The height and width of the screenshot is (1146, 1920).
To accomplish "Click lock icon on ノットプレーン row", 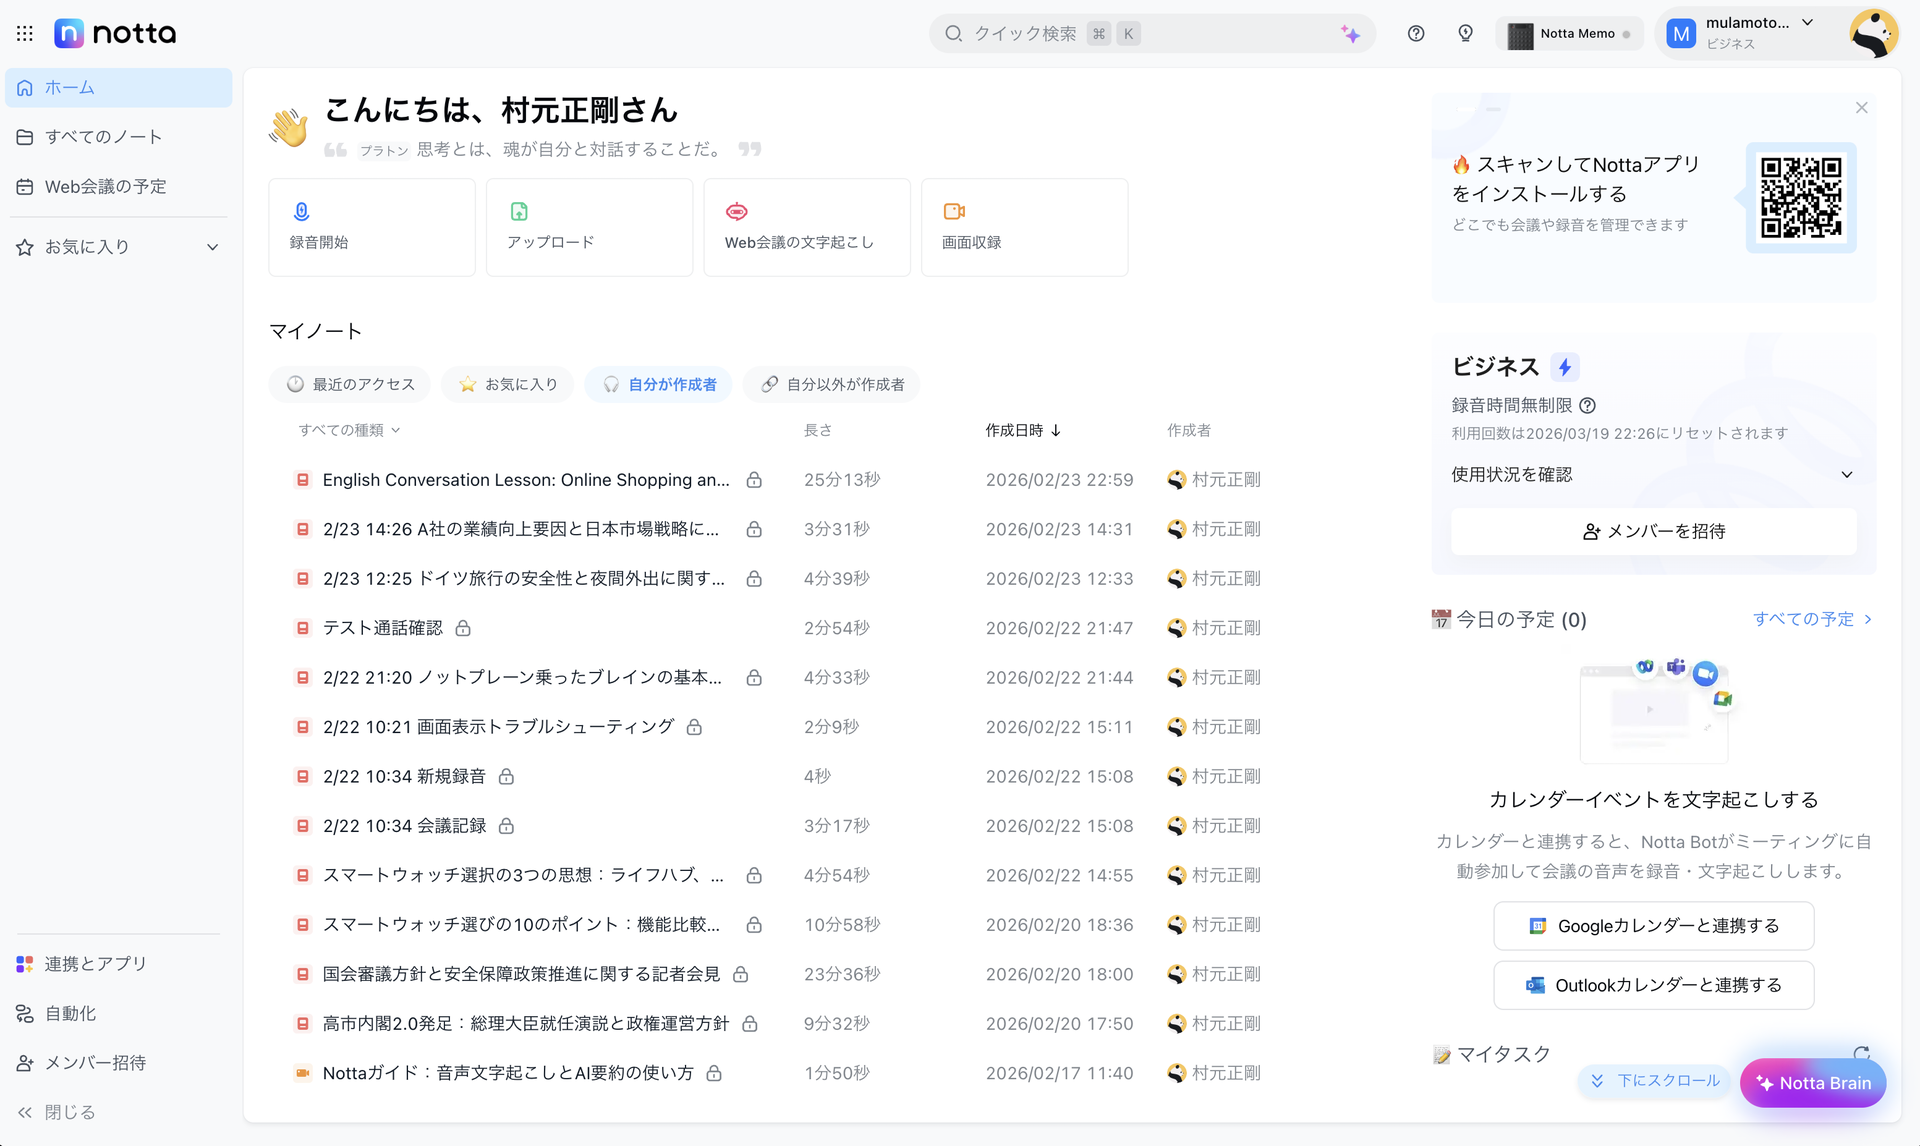I will click(x=754, y=678).
